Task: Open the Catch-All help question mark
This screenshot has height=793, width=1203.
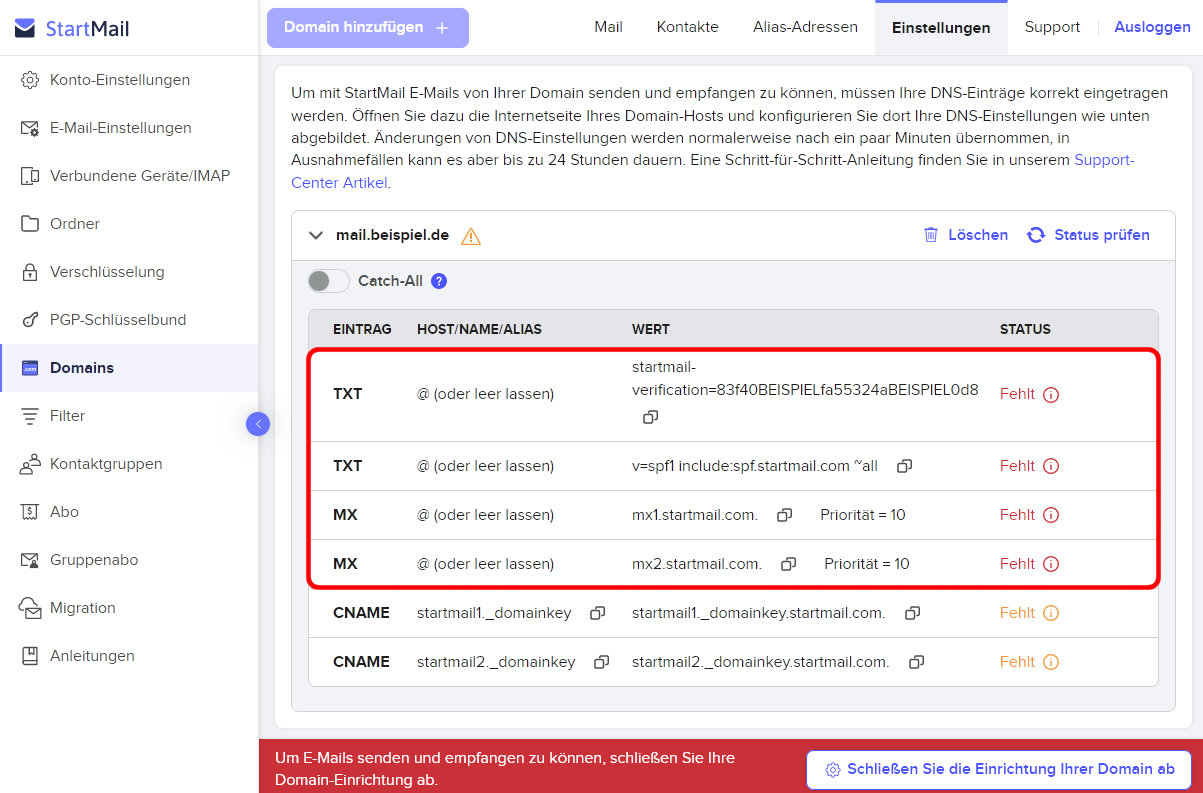Action: 439,281
